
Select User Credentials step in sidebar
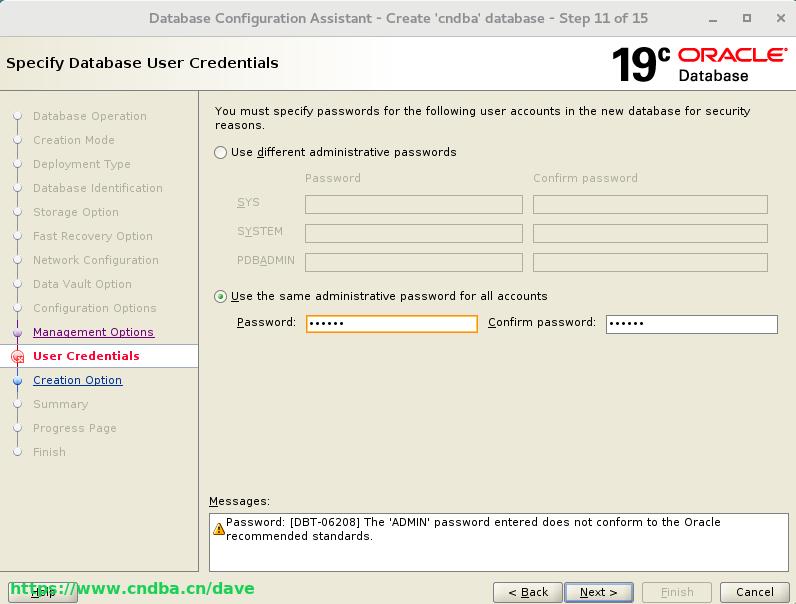pos(86,356)
